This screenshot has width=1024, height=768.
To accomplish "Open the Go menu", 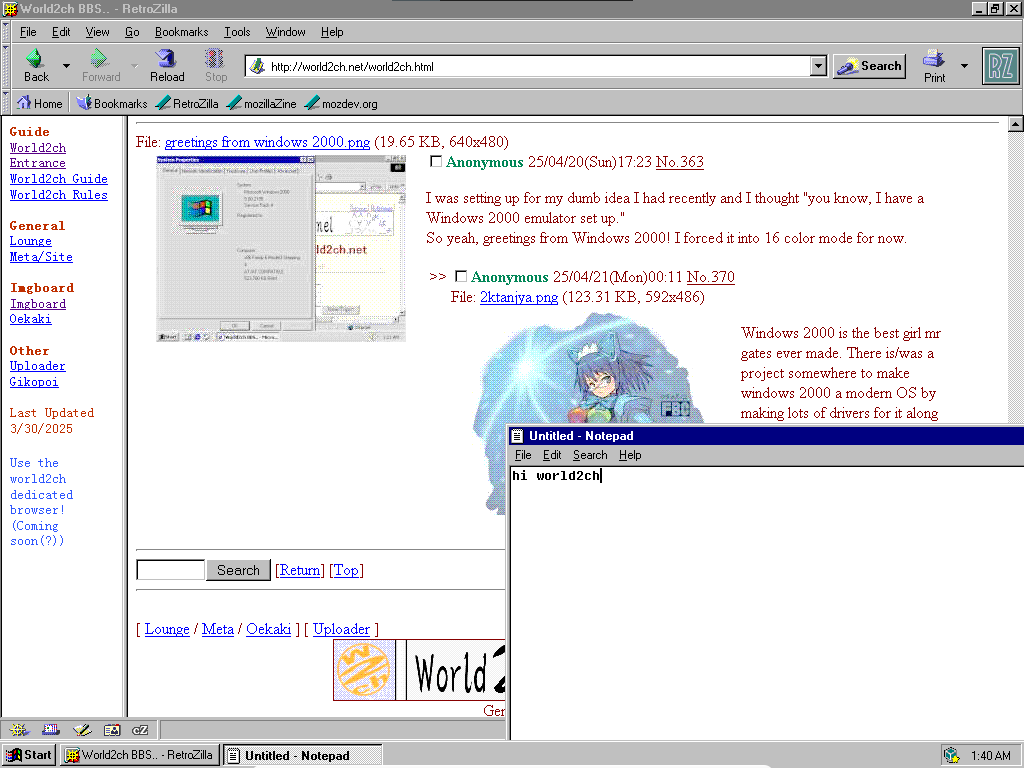I will click(x=132, y=31).
